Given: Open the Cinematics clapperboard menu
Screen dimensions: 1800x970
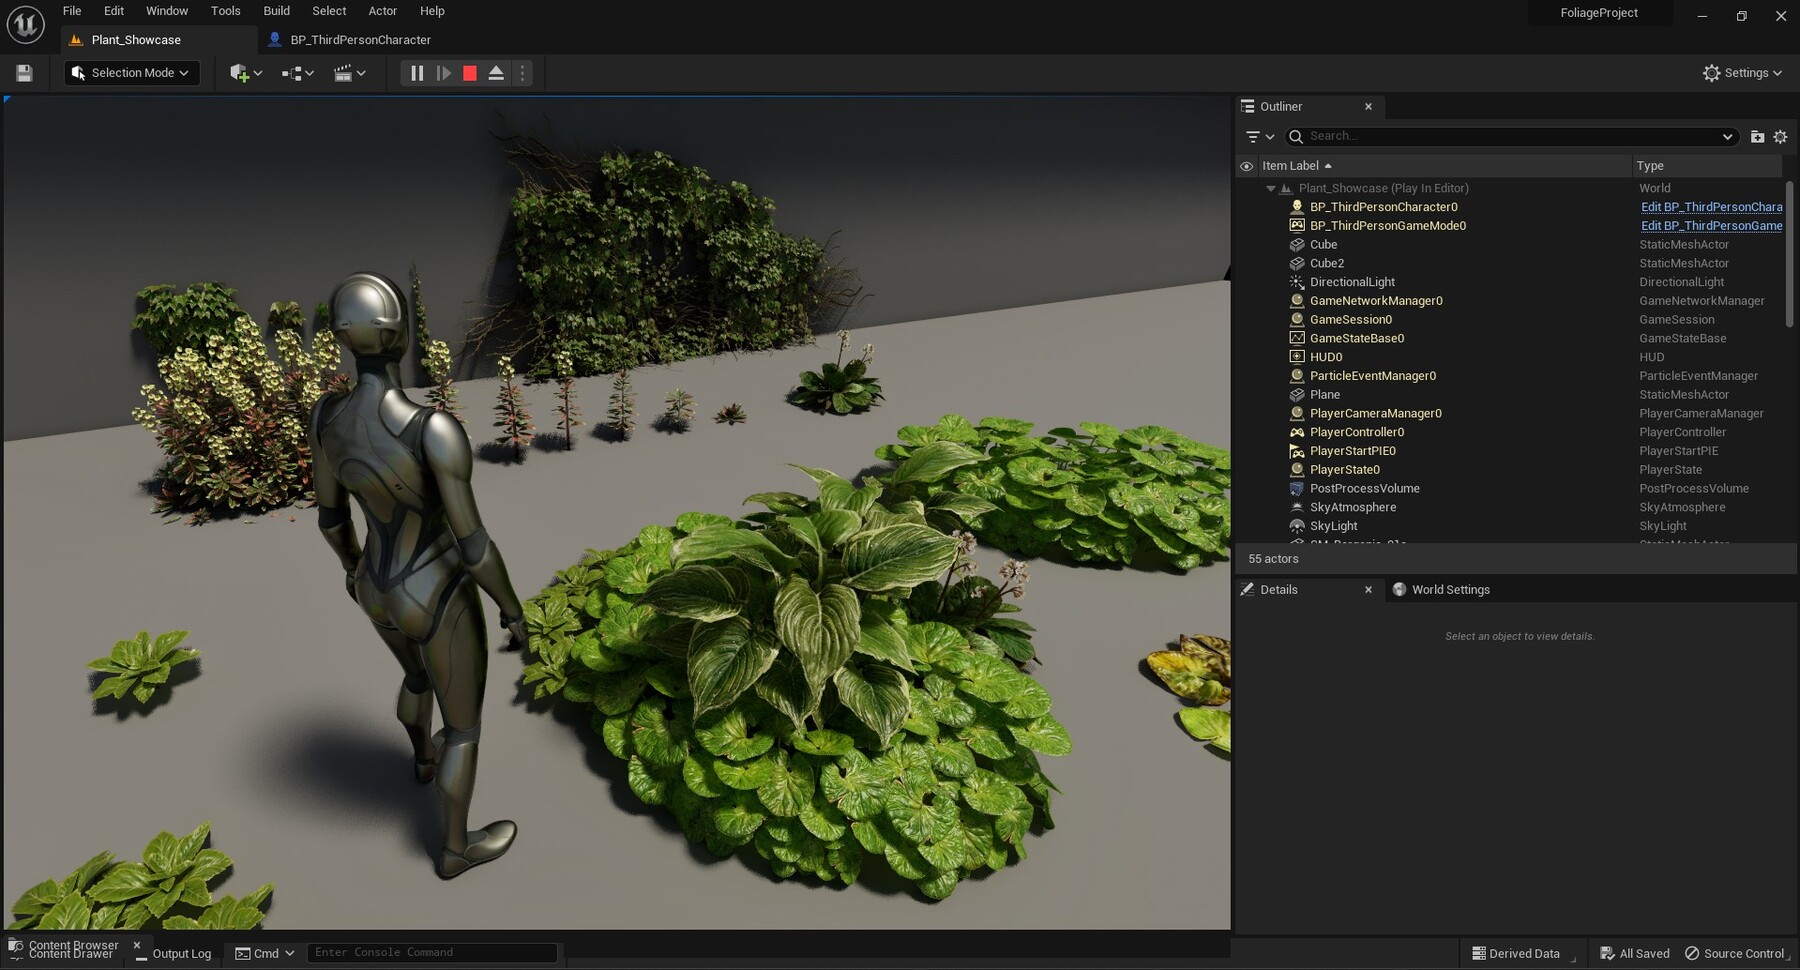Looking at the screenshot, I should [x=350, y=72].
